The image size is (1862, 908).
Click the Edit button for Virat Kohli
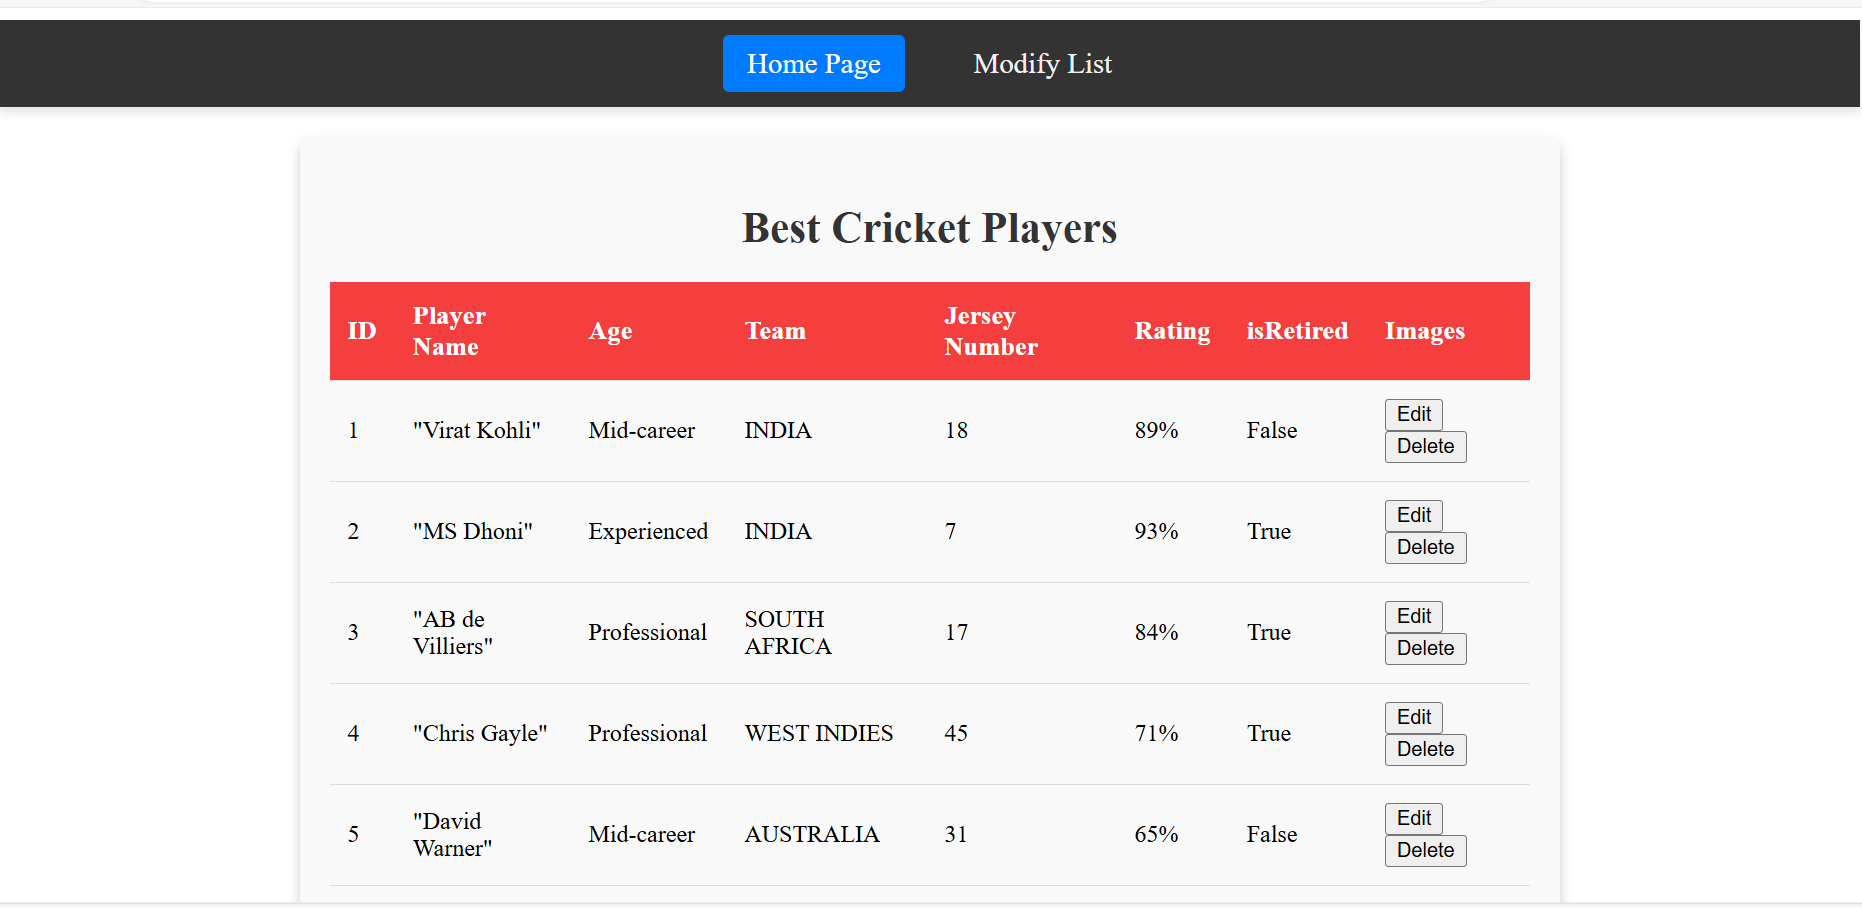point(1413,414)
